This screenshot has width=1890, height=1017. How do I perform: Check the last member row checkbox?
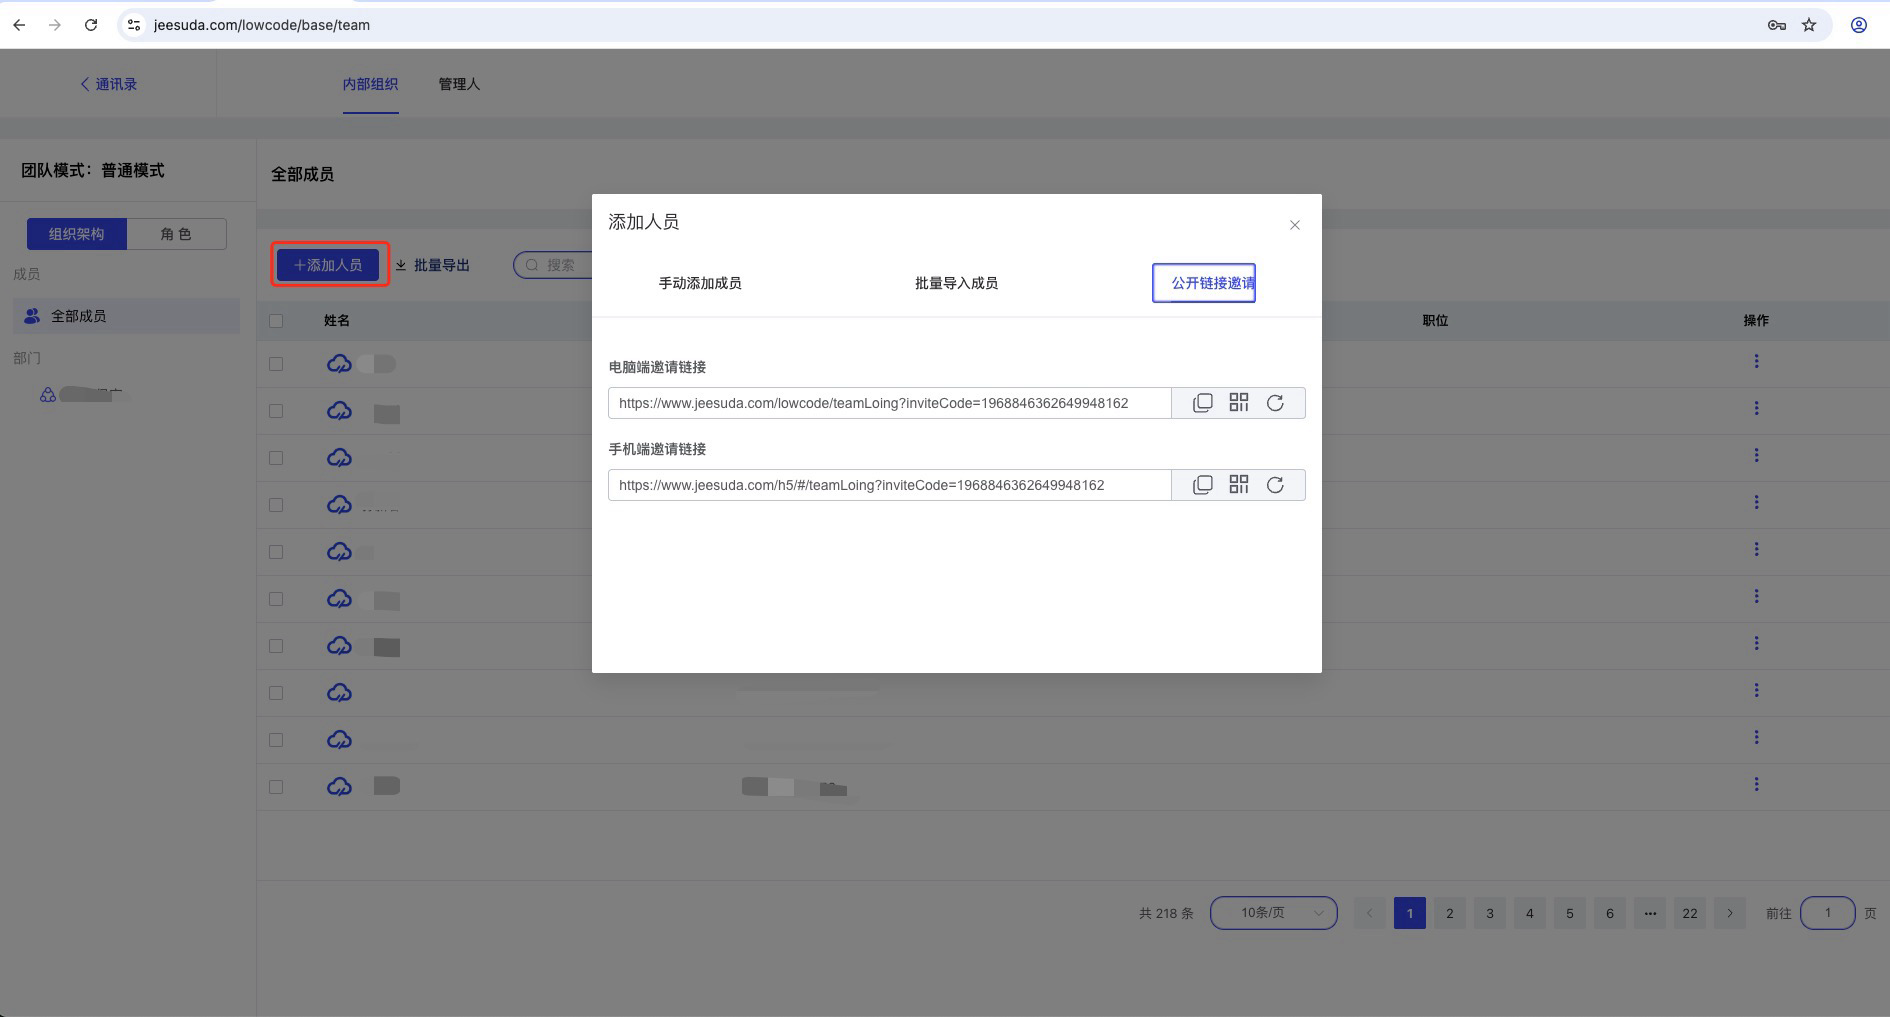point(276,787)
